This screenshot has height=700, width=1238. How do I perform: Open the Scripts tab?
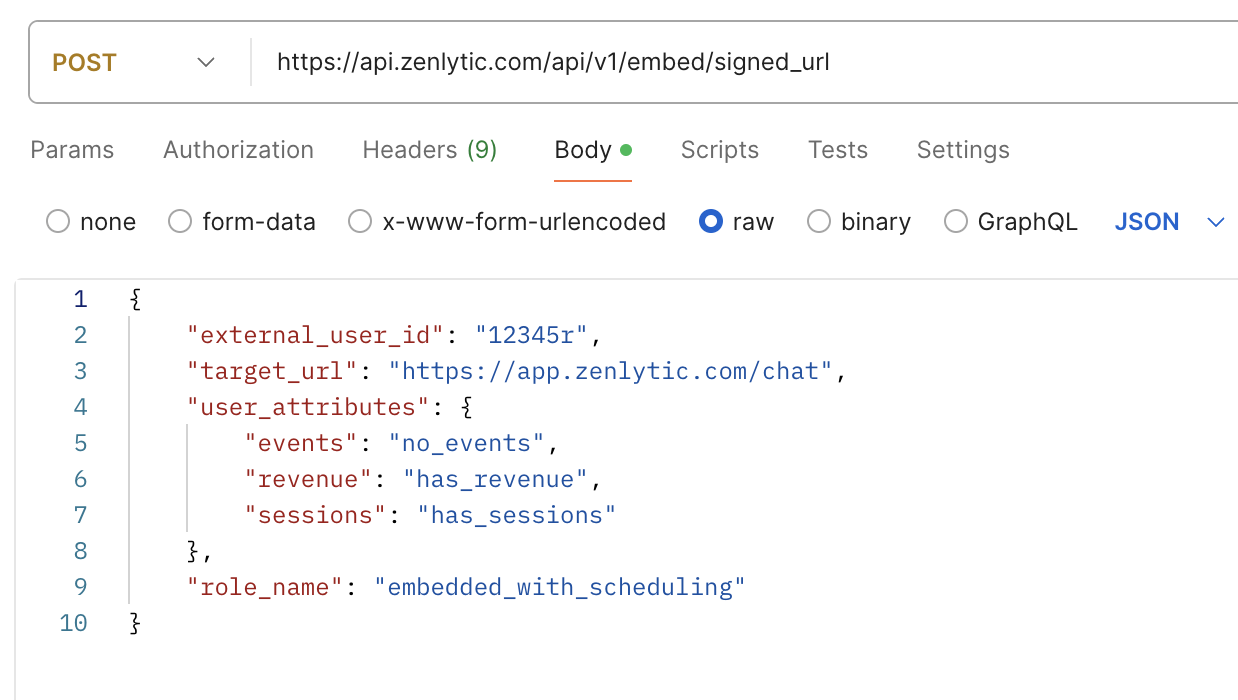coord(720,150)
